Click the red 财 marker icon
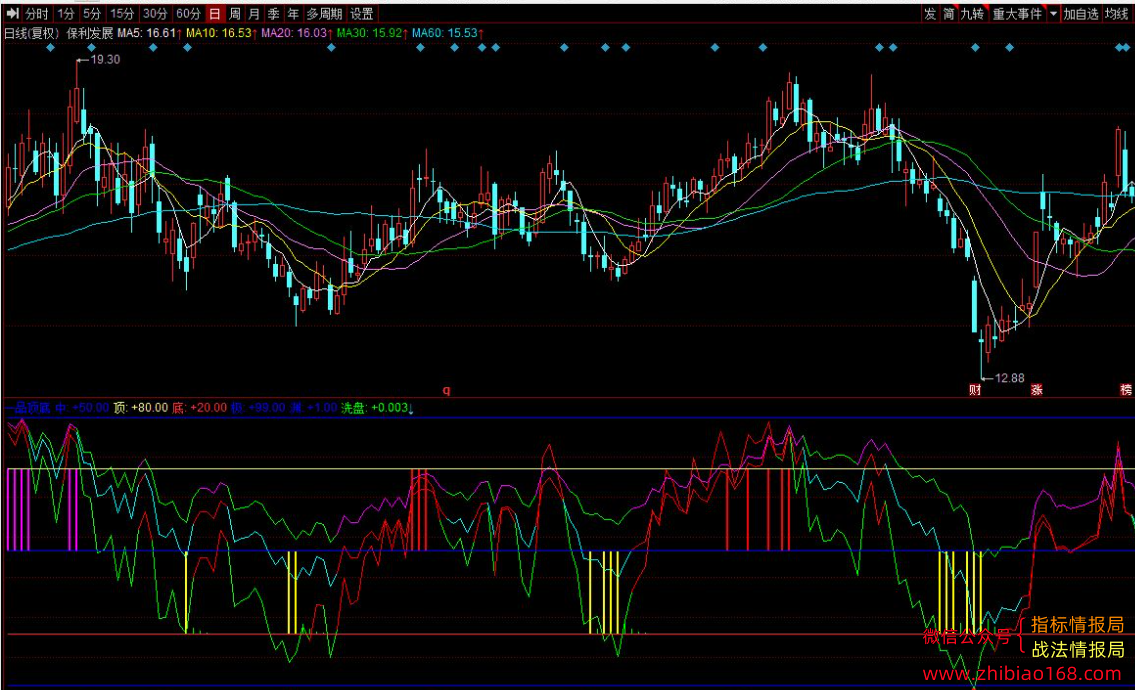1135x690 pixels. 975,390
